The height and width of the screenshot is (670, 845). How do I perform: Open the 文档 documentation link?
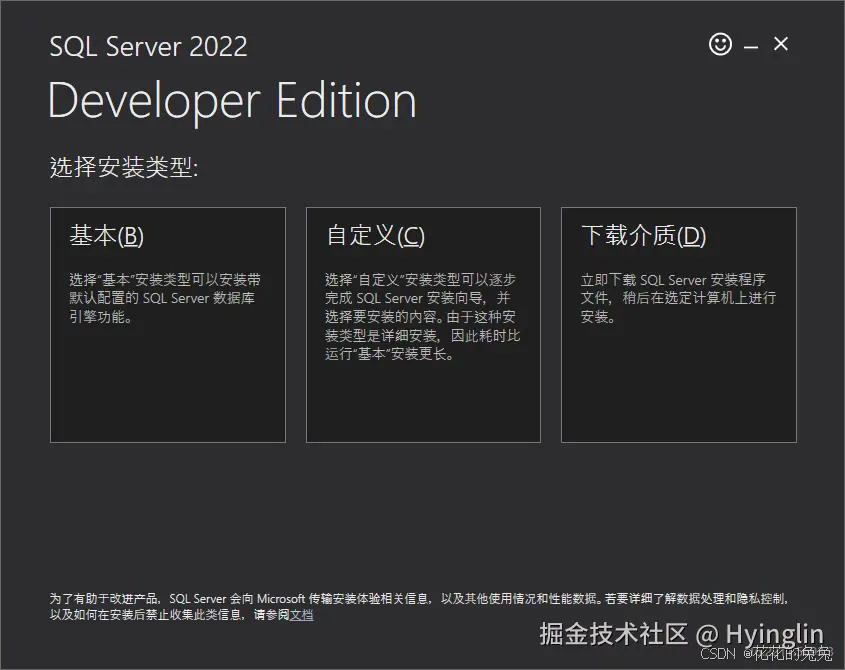301,615
